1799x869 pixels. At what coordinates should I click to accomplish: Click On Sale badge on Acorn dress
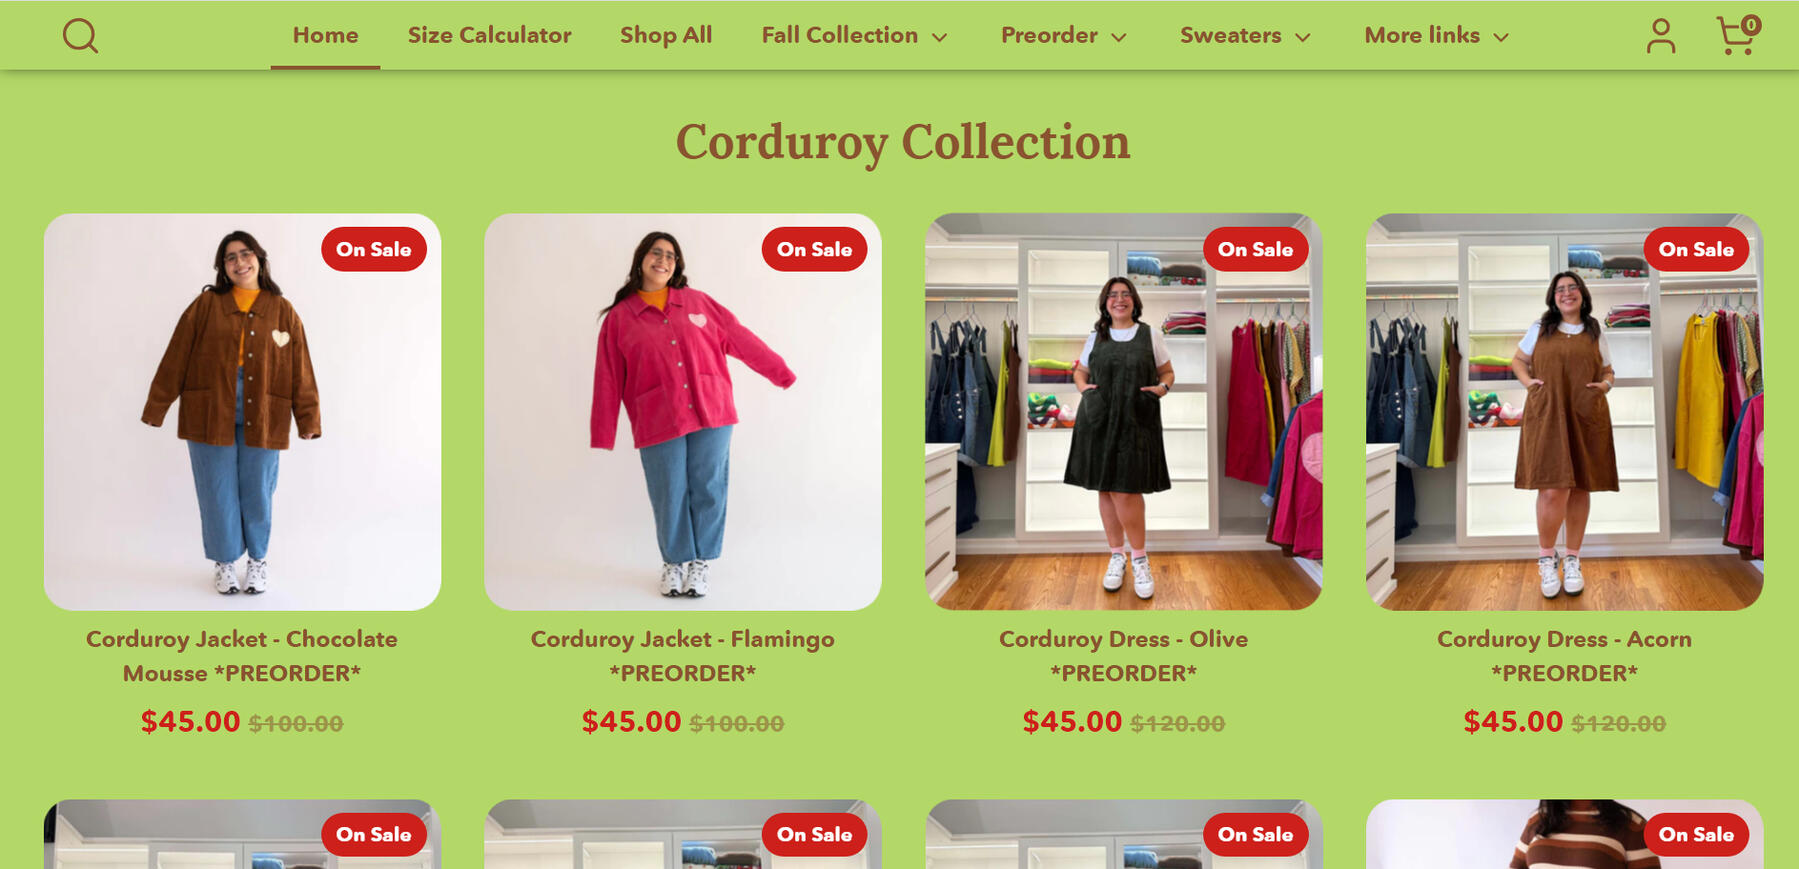1696,250
